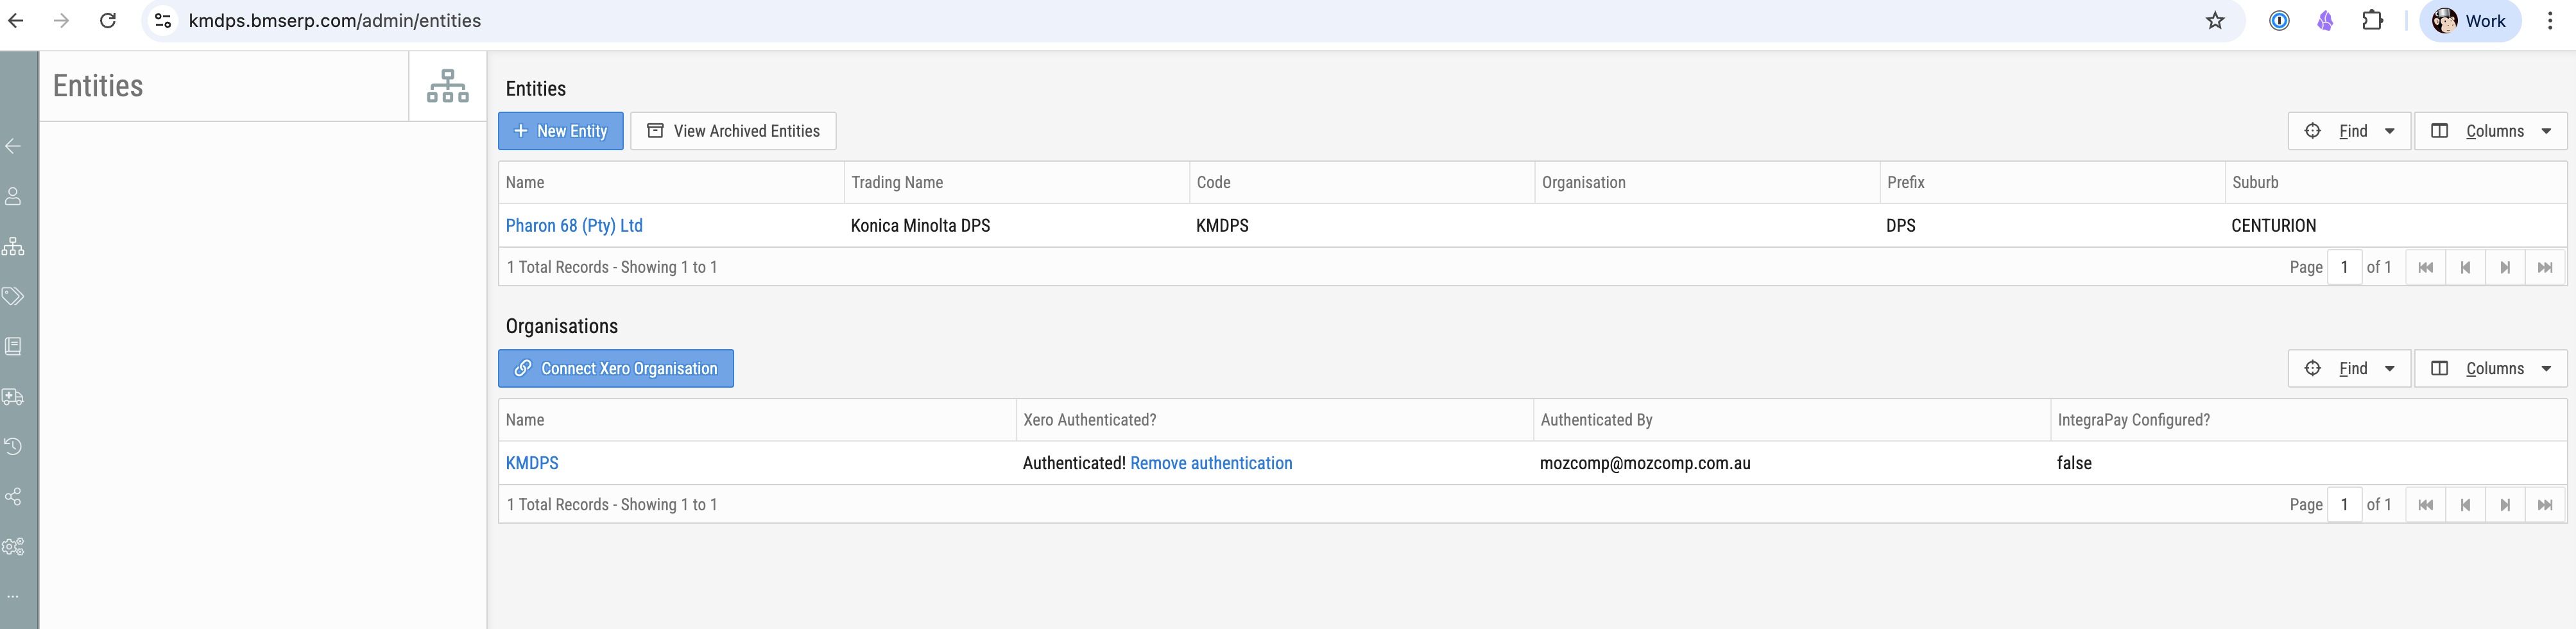Open the settings gears sidebar icon
The width and height of the screenshot is (2576, 629).
point(13,546)
